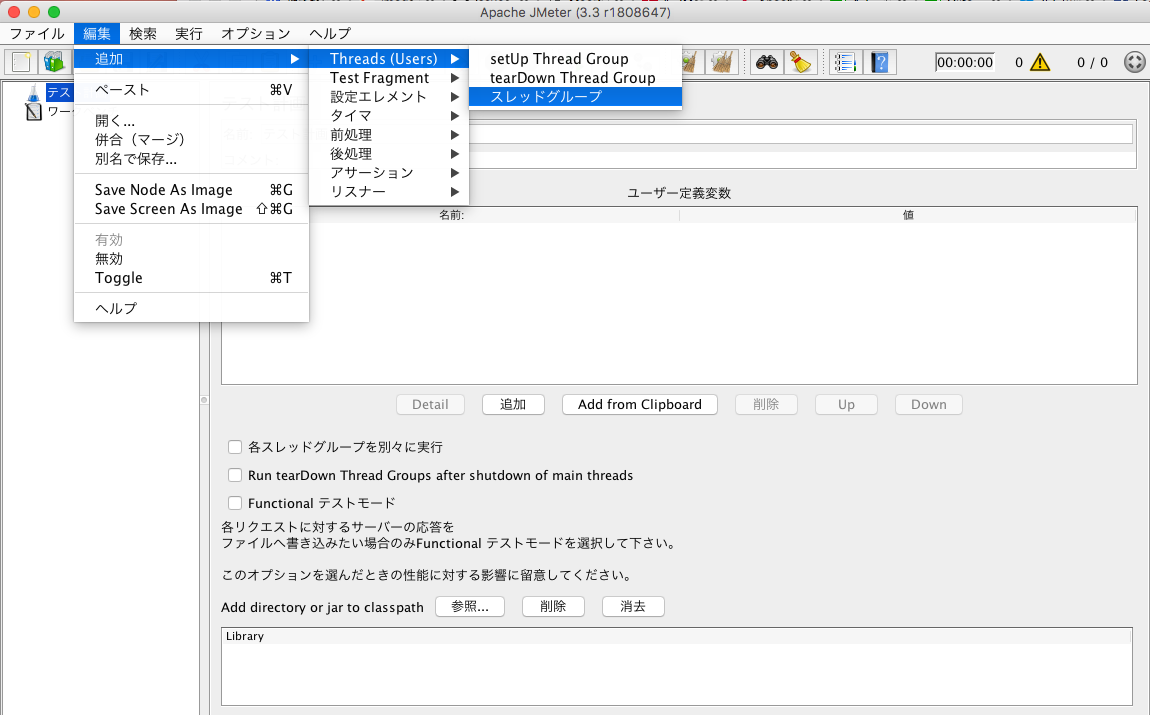Screen dimensions: 1150x715
Task: Click the Add from Clipboard button
Action: 640,405
